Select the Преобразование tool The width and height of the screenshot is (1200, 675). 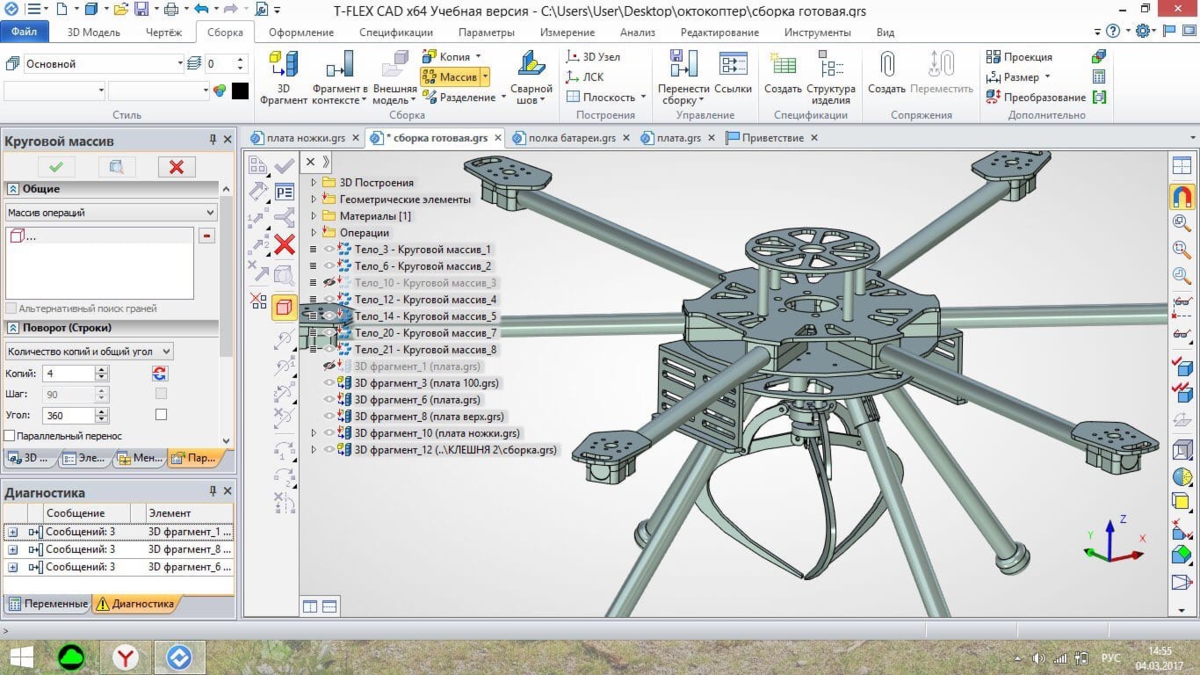1035,97
